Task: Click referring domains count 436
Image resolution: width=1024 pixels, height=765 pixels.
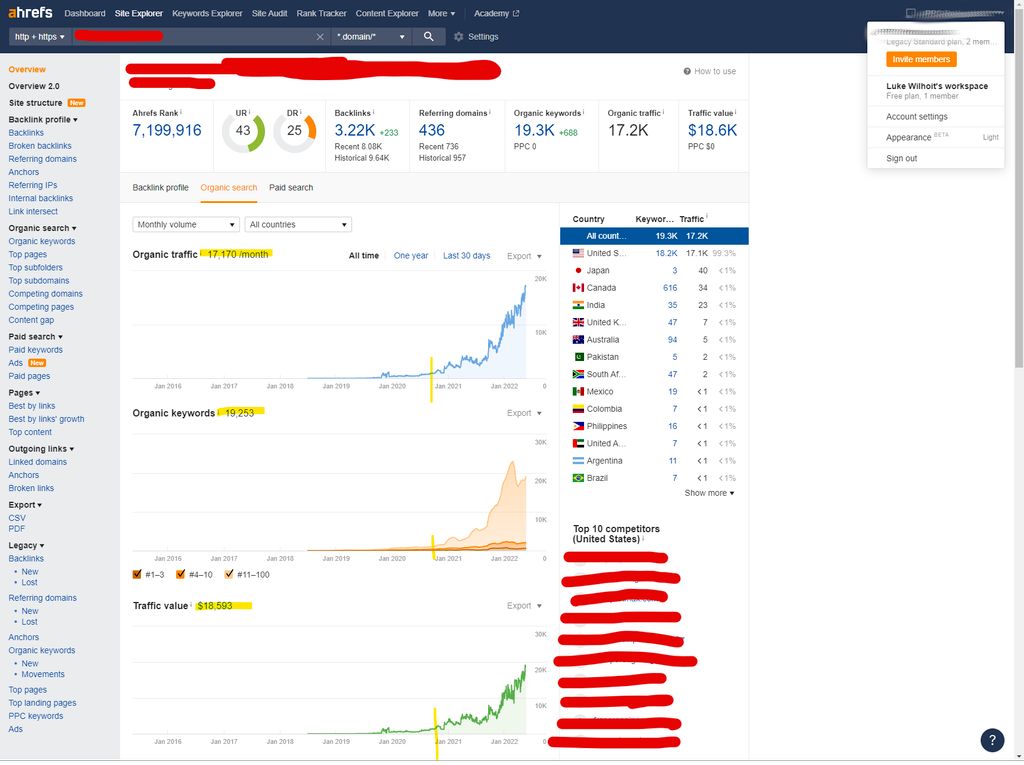Action: click(x=432, y=131)
